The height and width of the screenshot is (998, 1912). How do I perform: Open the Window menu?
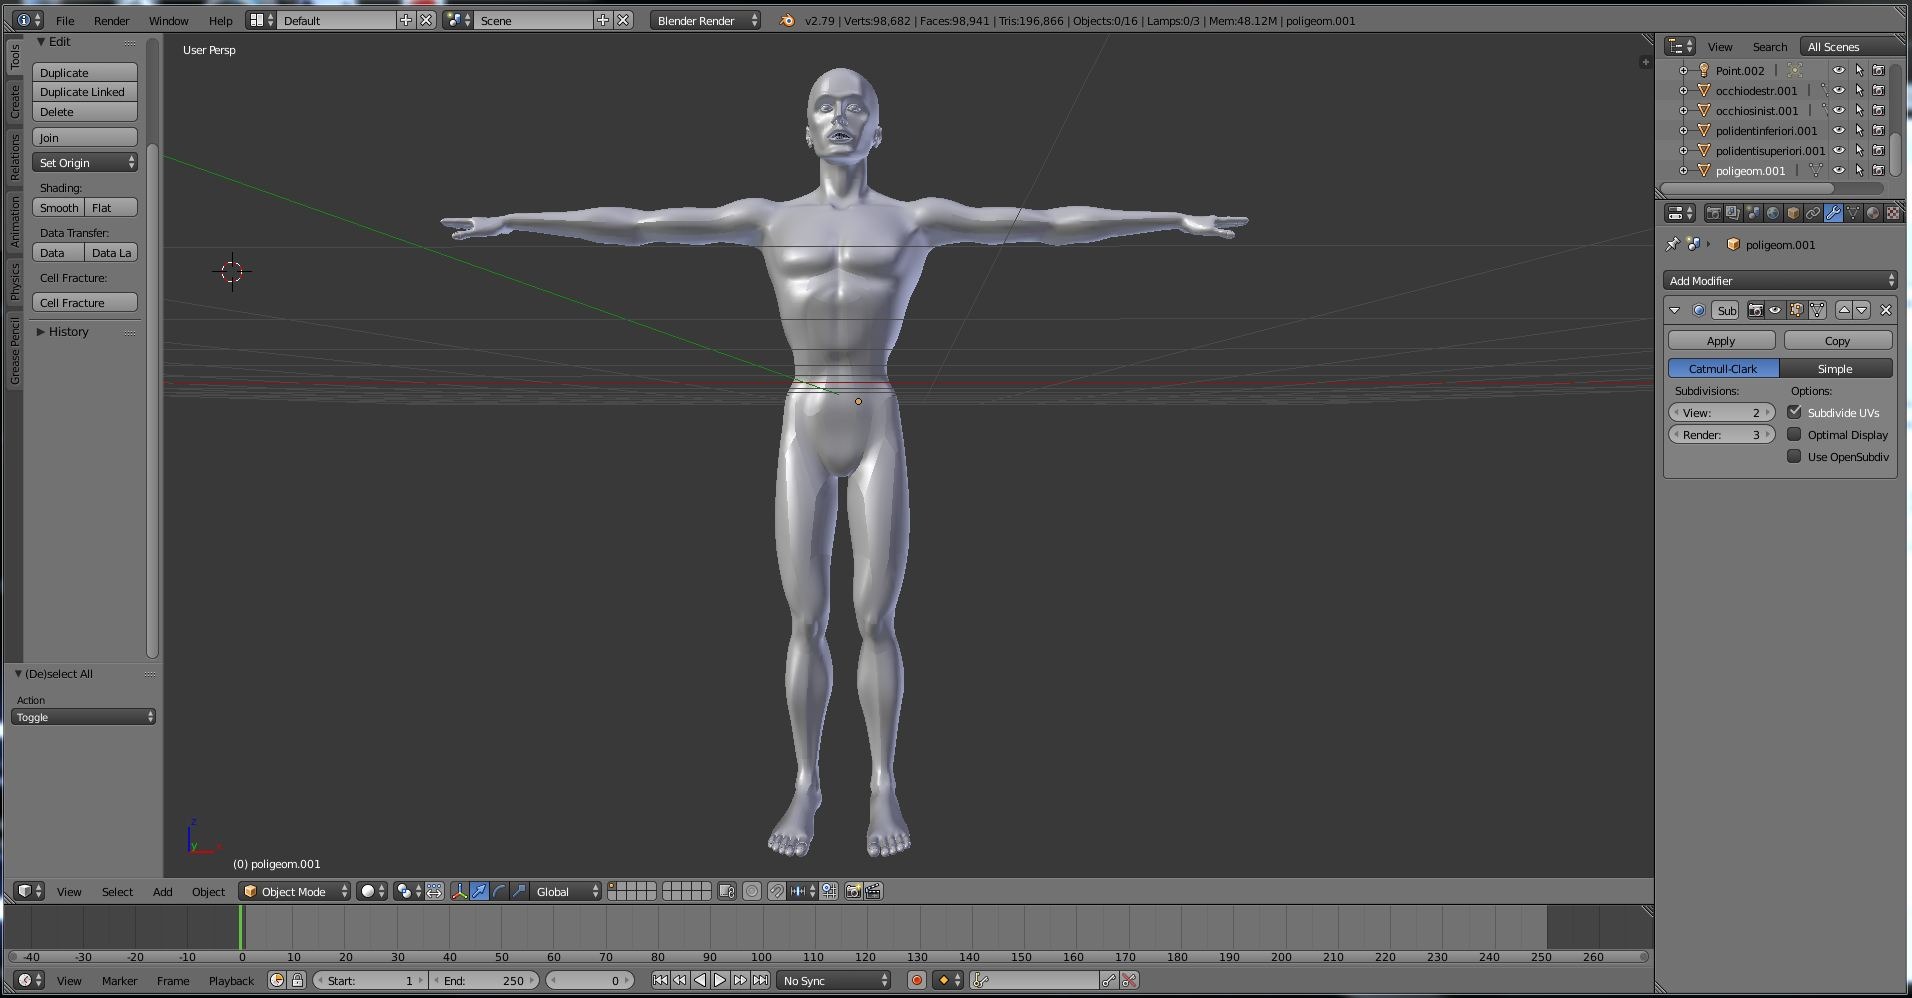click(x=168, y=20)
